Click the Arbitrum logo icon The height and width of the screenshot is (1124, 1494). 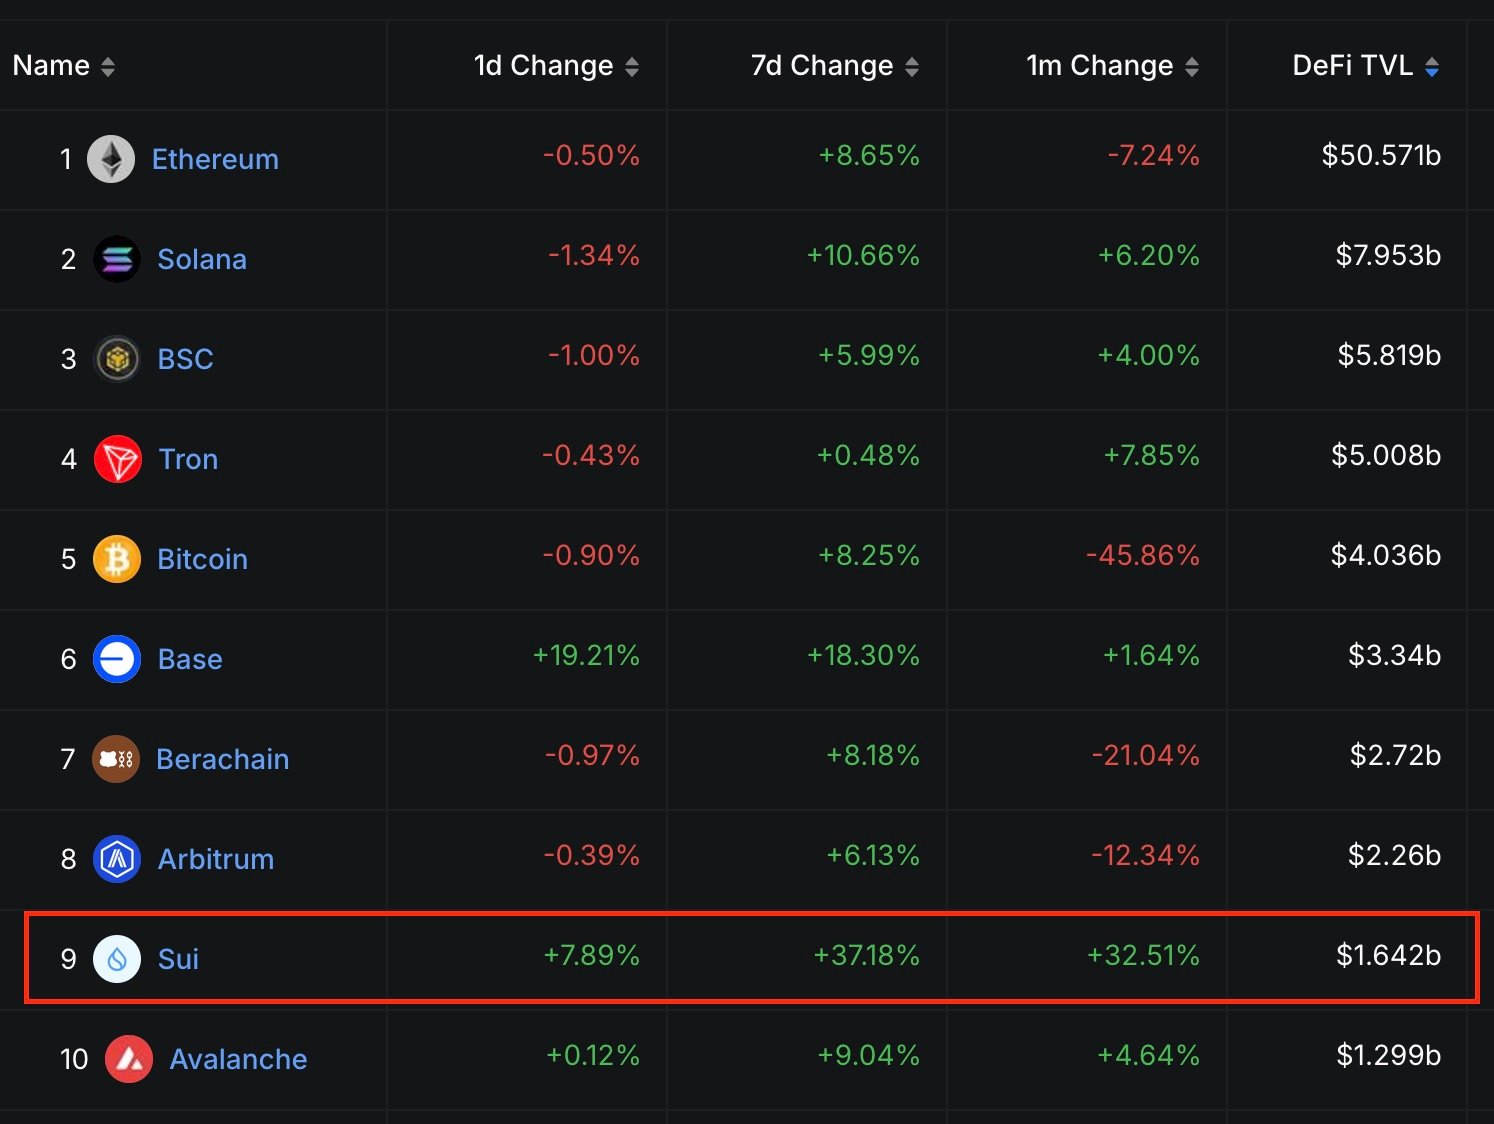[x=116, y=858]
